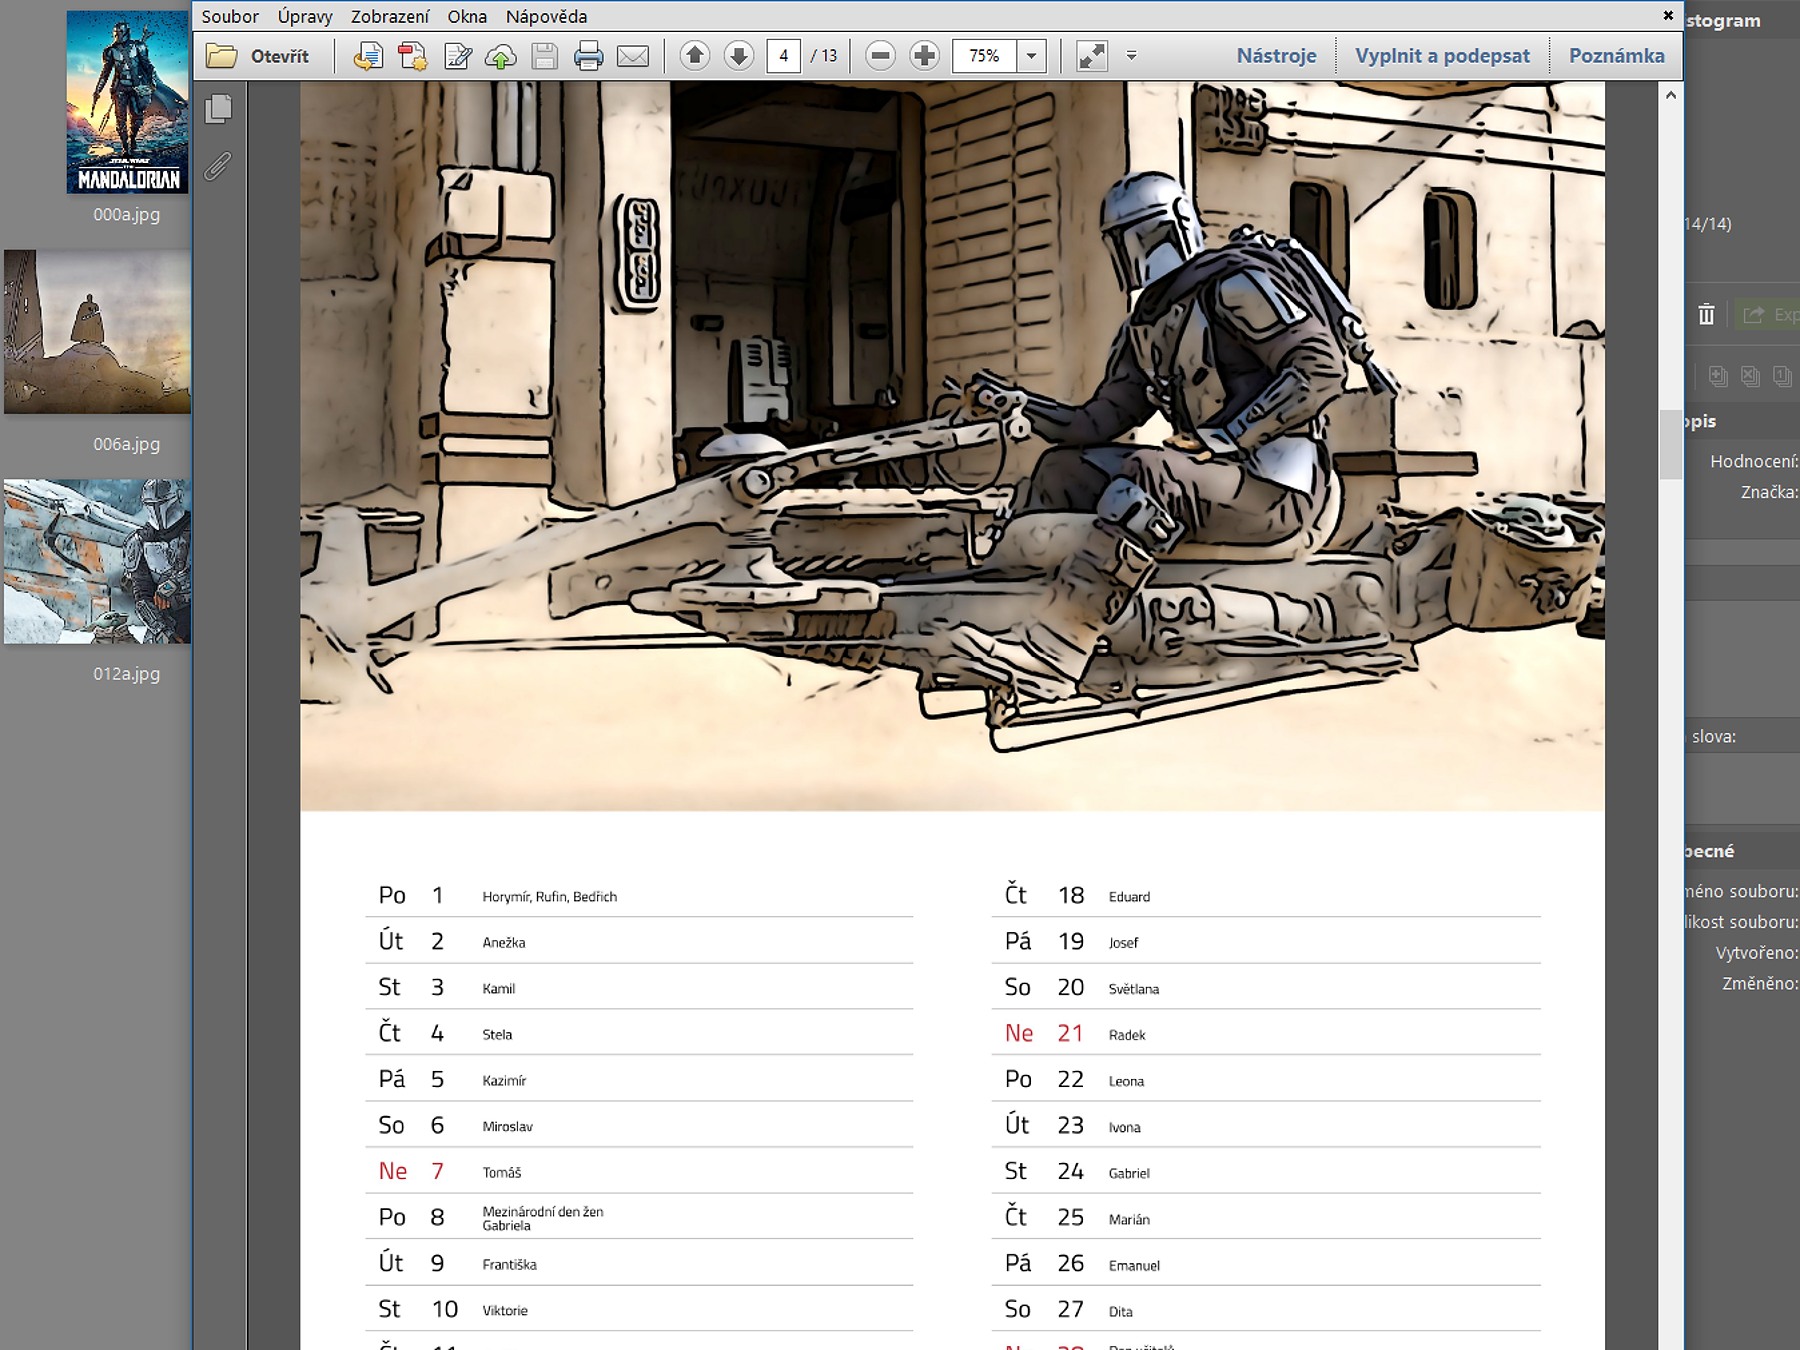
Task: Open the page thumbnails sidebar panel
Action: pyautogui.click(x=218, y=109)
